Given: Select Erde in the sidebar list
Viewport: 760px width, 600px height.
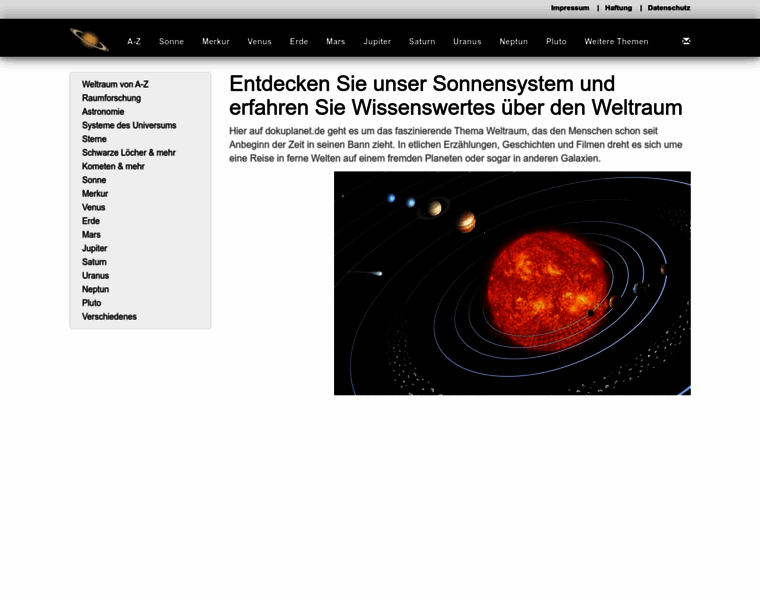Looking at the screenshot, I should point(91,221).
